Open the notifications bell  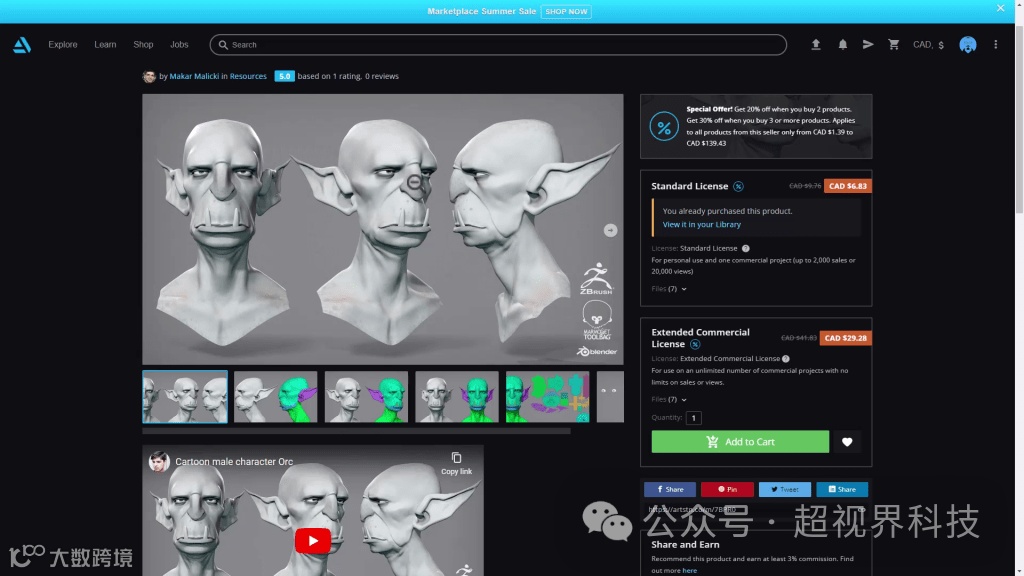[x=842, y=44]
